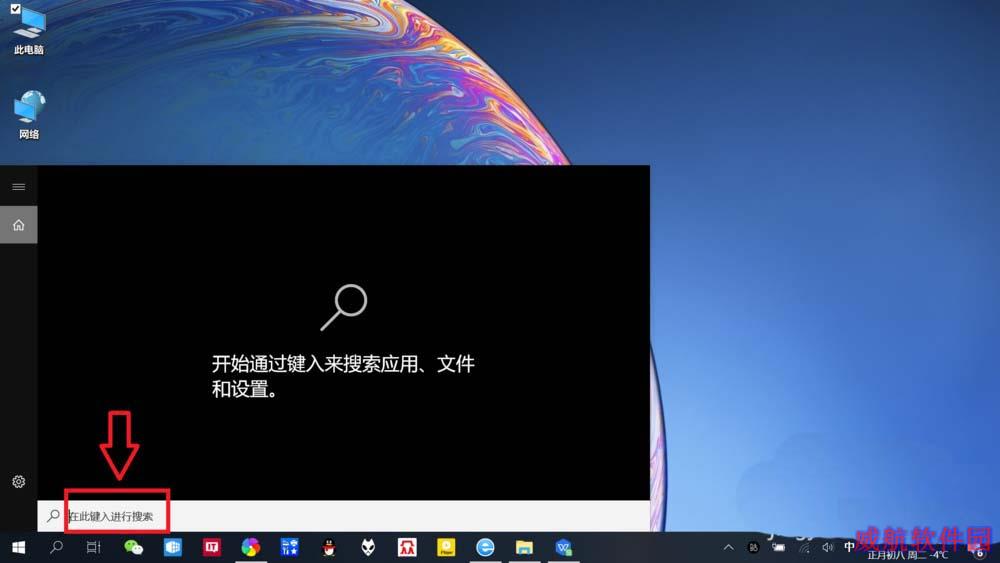
Task: Open the Wi-Fi network tray icon
Action: pos(804,547)
